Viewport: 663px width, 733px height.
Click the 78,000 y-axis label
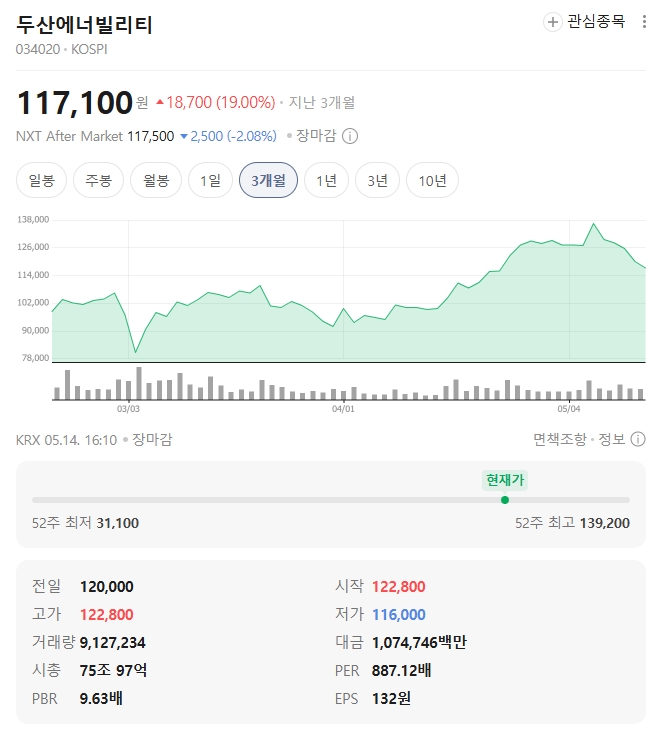pyautogui.click(x=36, y=358)
